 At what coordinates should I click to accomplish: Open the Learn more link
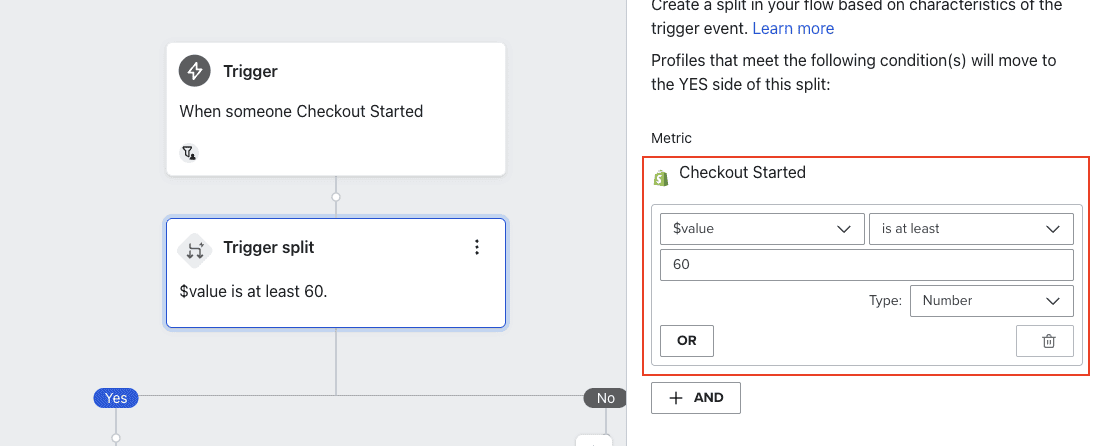793,28
